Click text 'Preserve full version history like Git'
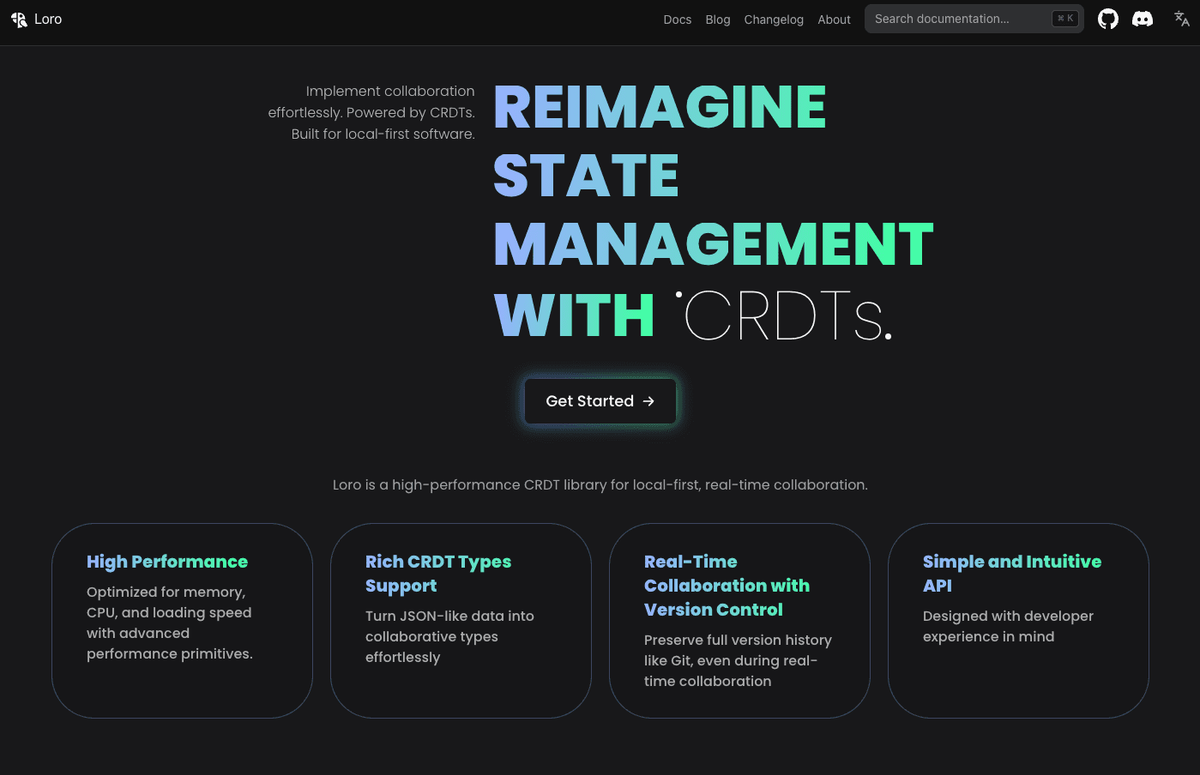The height and width of the screenshot is (775, 1200). [x=738, y=650]
